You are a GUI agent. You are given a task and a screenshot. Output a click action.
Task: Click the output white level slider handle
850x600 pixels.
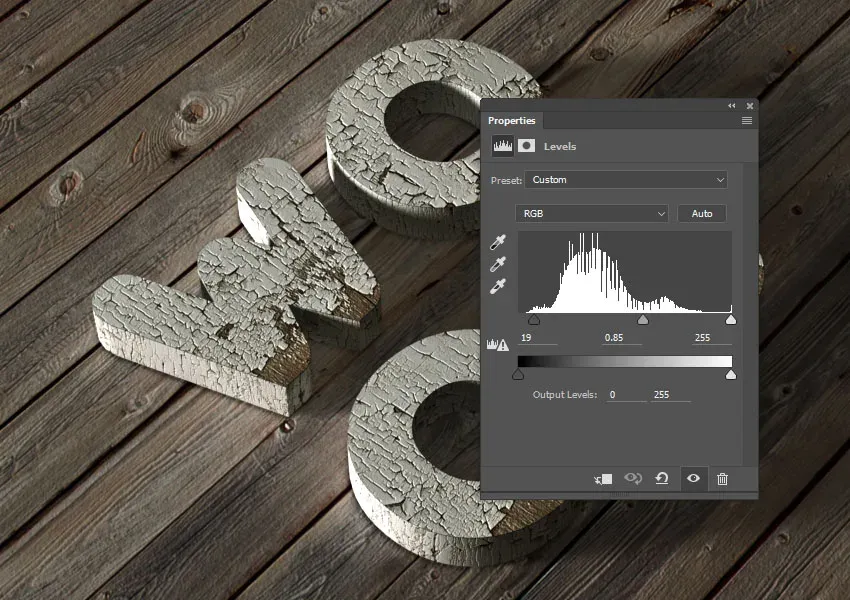pos(731,375)
